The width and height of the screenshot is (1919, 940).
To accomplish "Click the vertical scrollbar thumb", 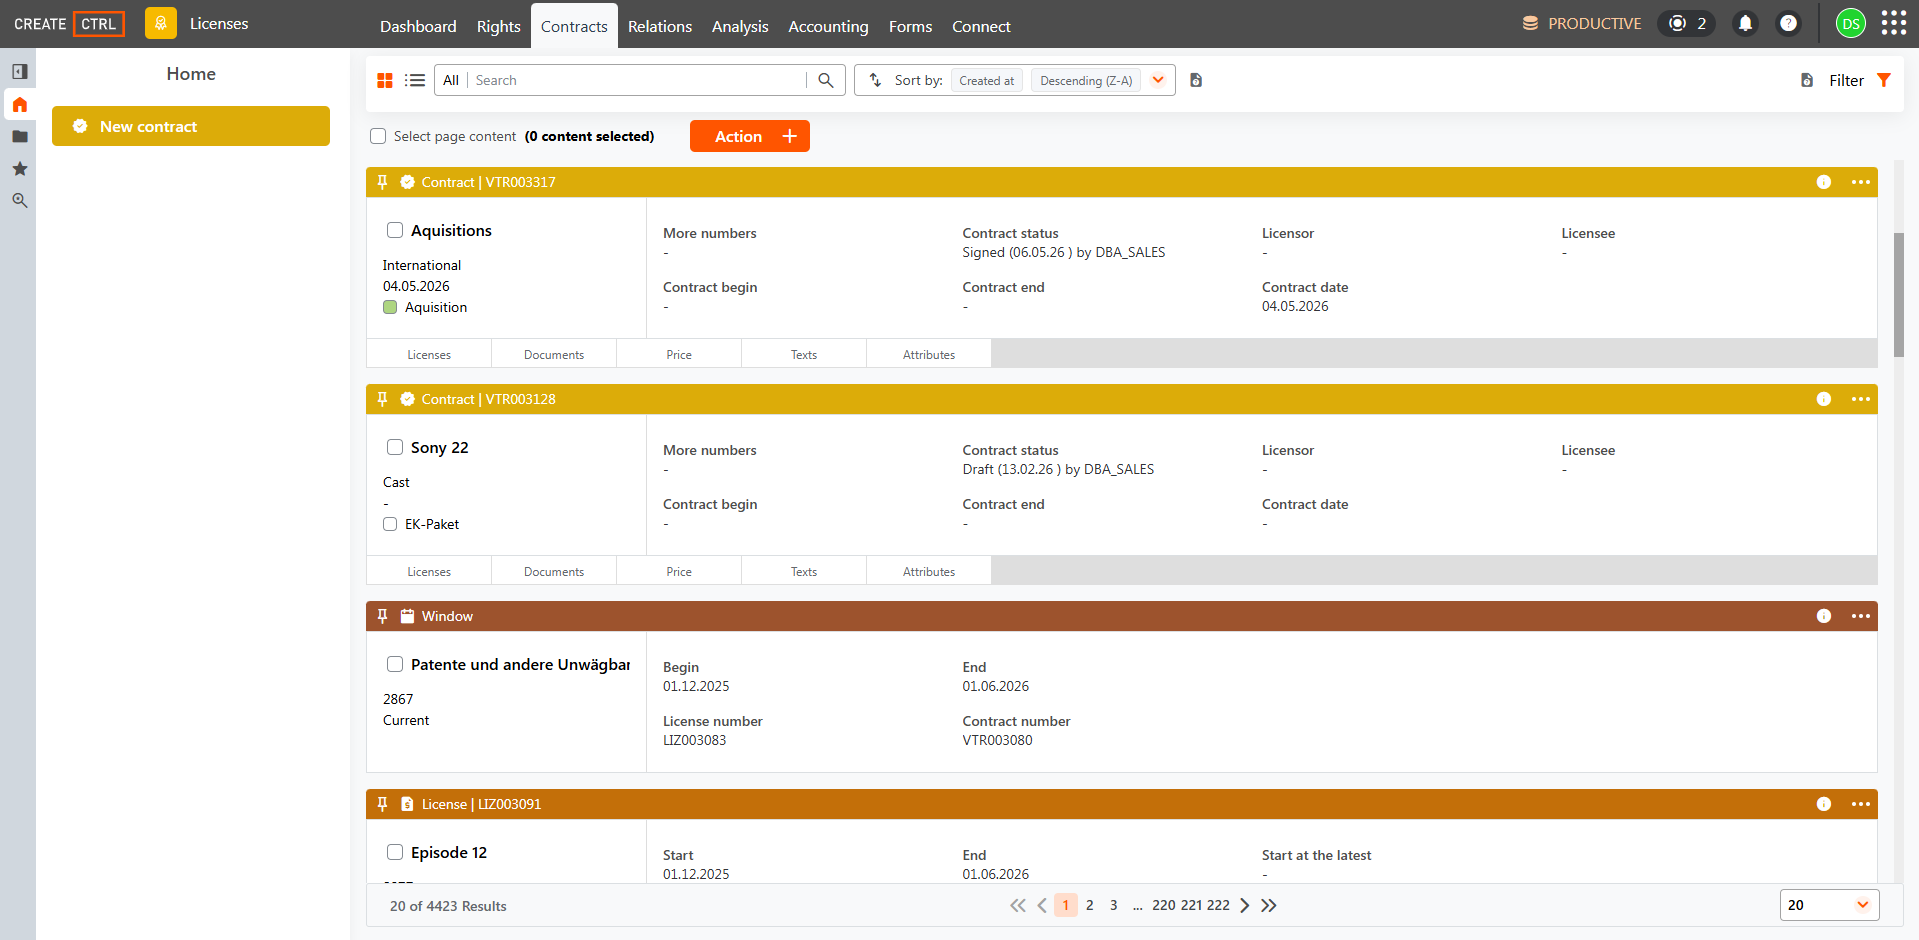I will point(1899,295).
